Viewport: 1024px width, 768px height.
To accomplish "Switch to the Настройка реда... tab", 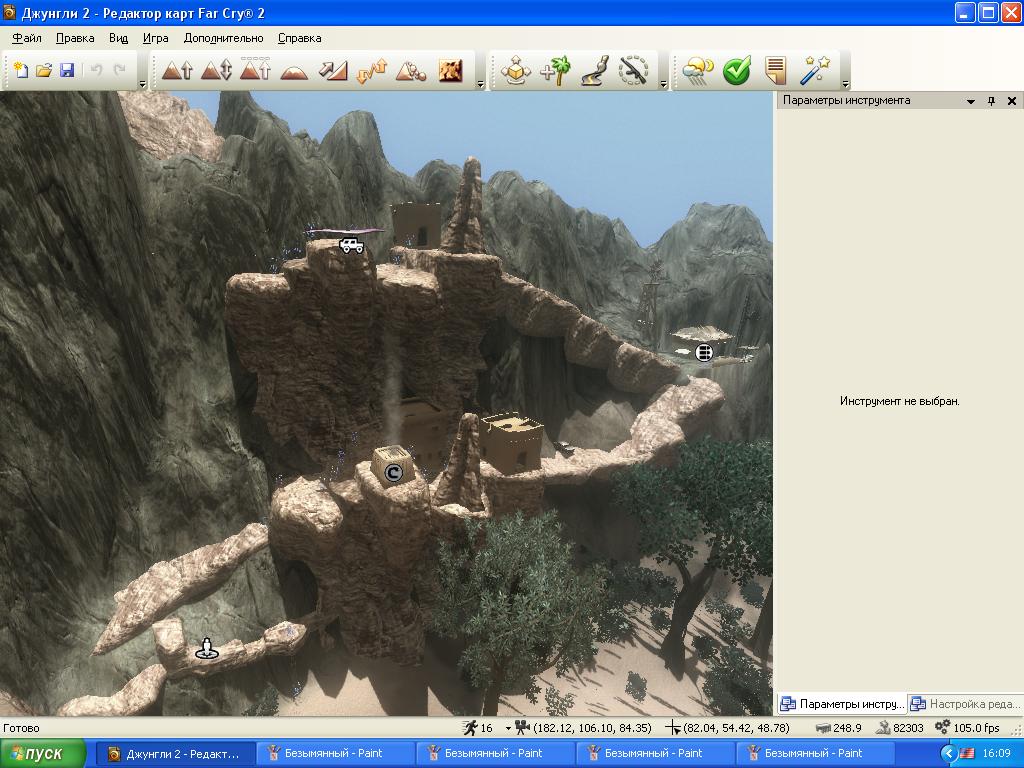I will (965, 704).
